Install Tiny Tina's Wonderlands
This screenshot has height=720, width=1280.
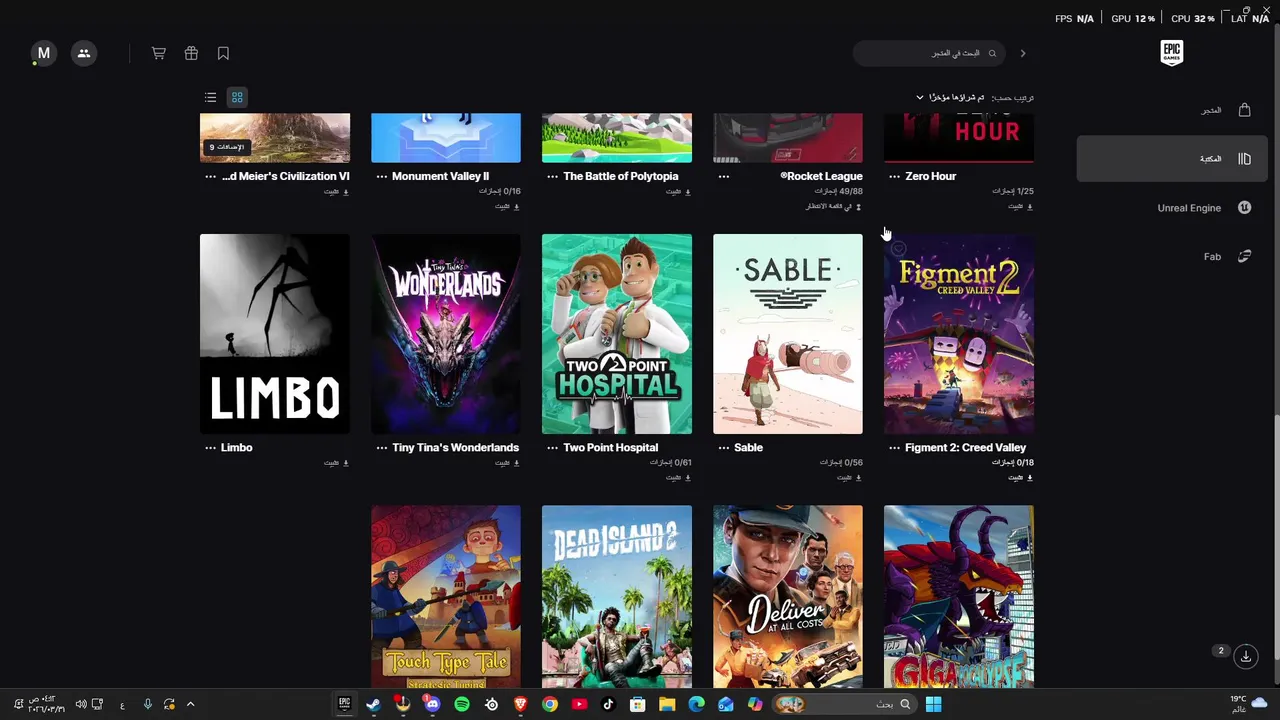[507, 463]
